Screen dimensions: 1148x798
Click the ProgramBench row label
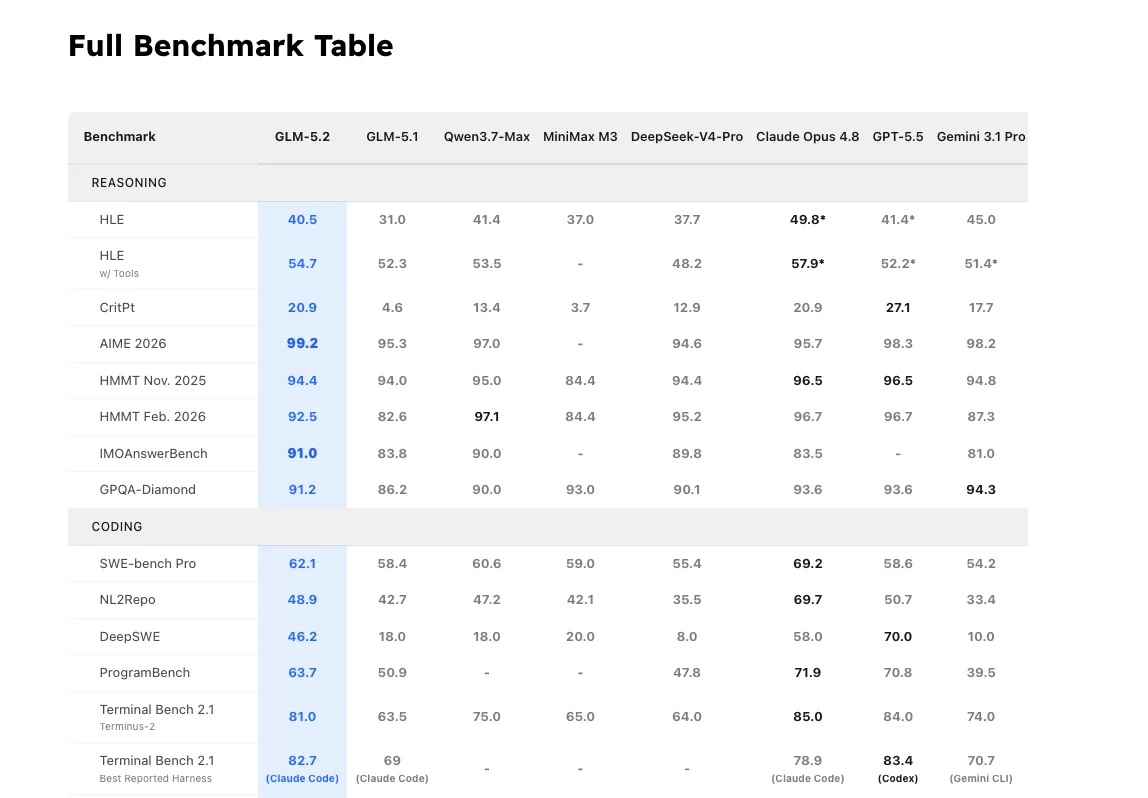click(x=144, y=673)
